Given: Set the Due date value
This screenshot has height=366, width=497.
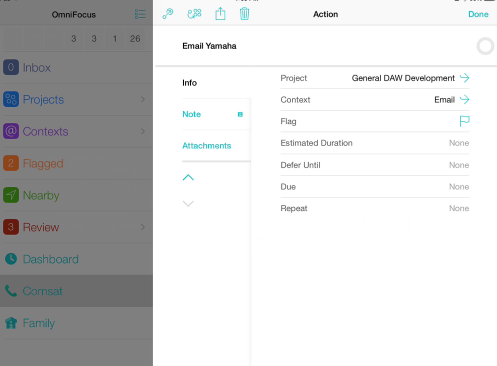Looking at the screenshot, I should [x=459, y=187].
